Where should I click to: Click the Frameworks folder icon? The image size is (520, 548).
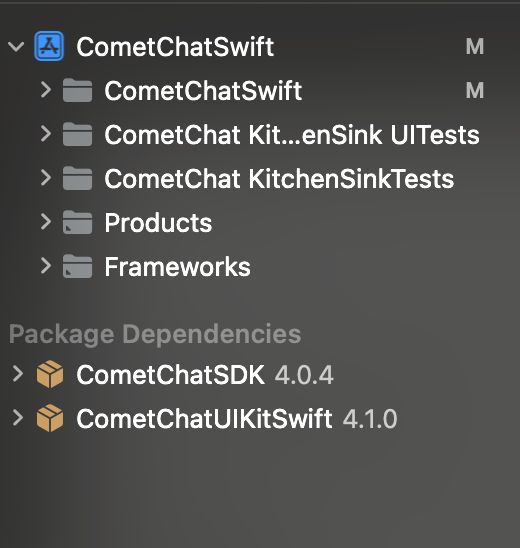tap(77, 267)
